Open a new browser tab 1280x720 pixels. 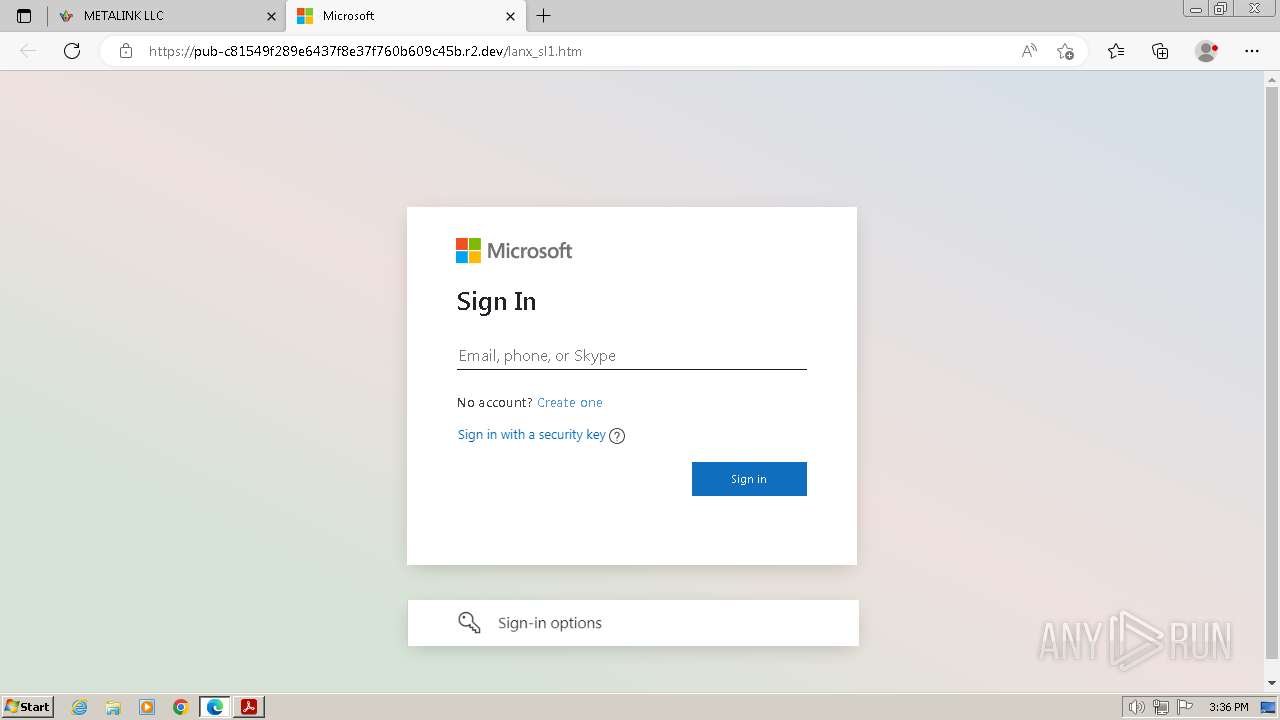tap(544, 16)
